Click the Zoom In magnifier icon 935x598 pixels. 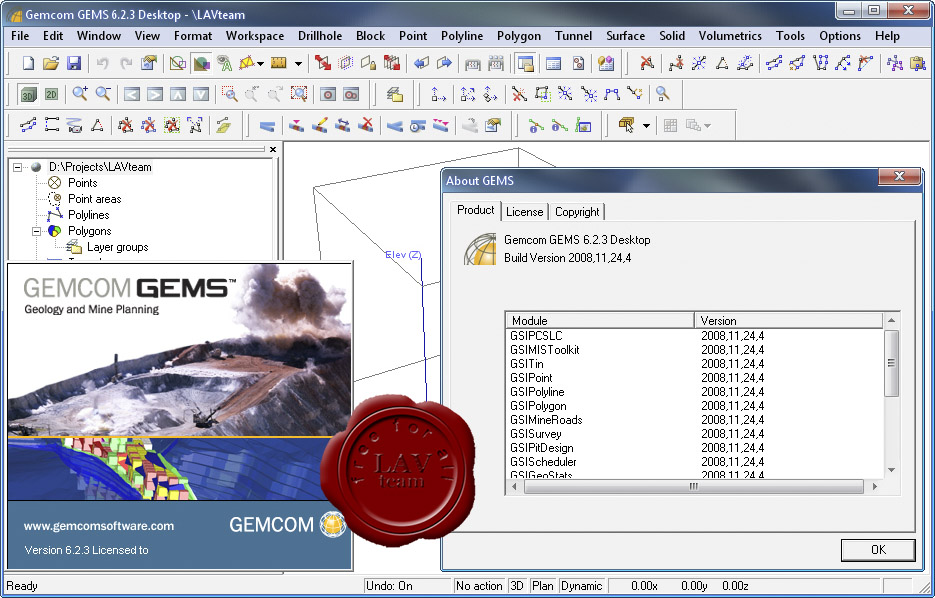click(80, 94)
